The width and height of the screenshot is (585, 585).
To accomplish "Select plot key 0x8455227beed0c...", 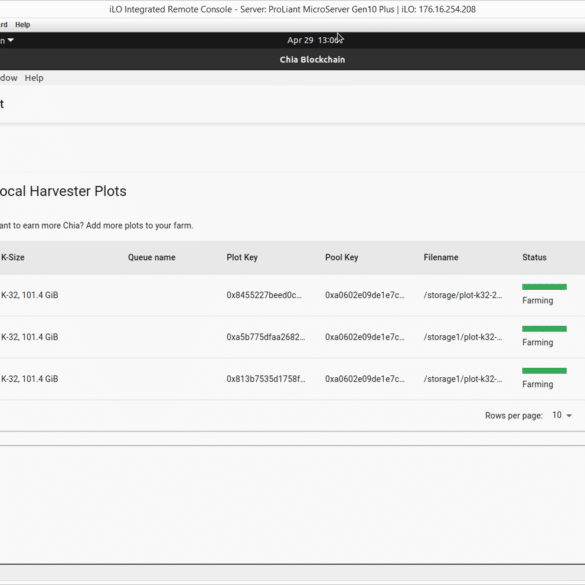I will click(x=264, y=295).
